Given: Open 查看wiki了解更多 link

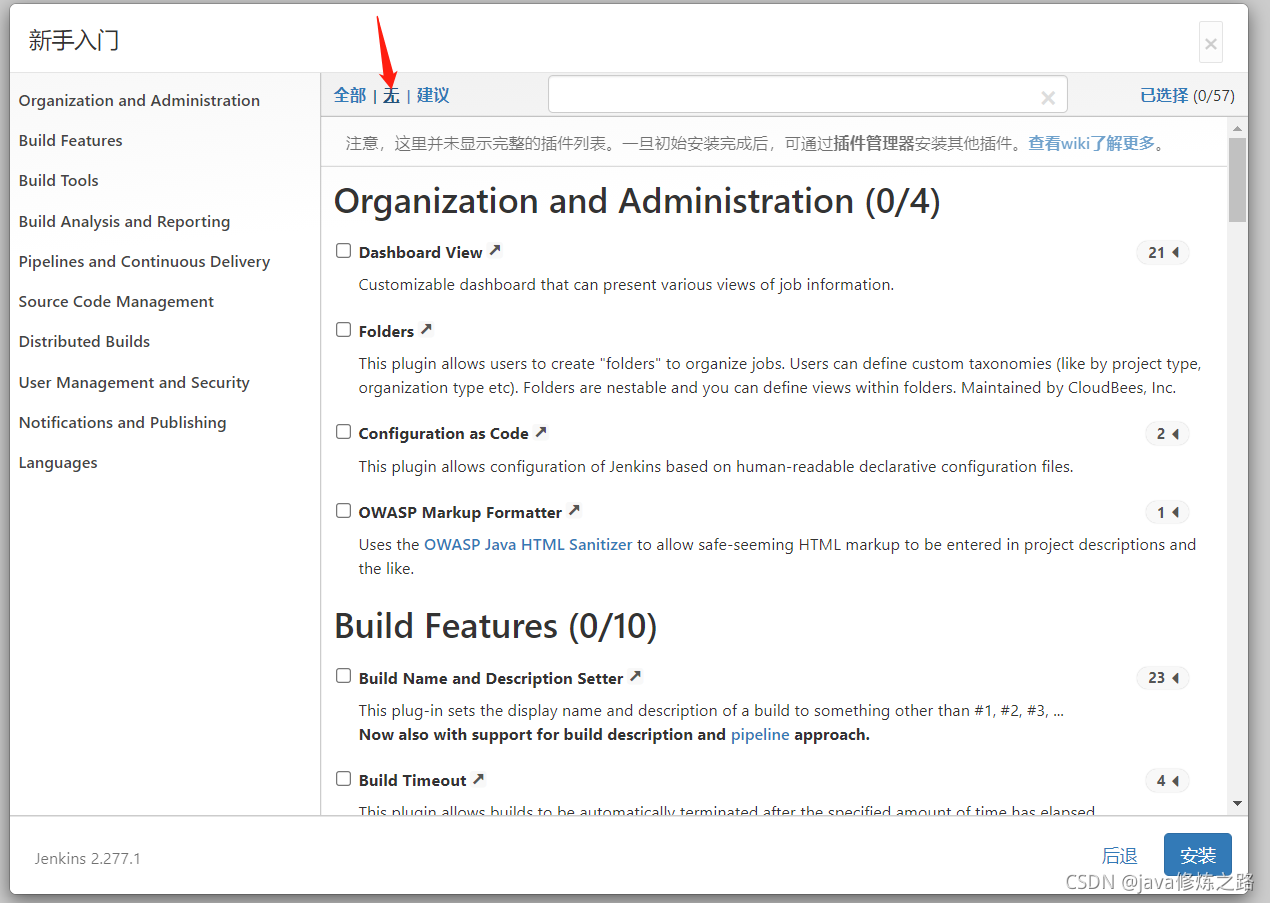Looking at the screenshot, I should (x=1092, y=143).
